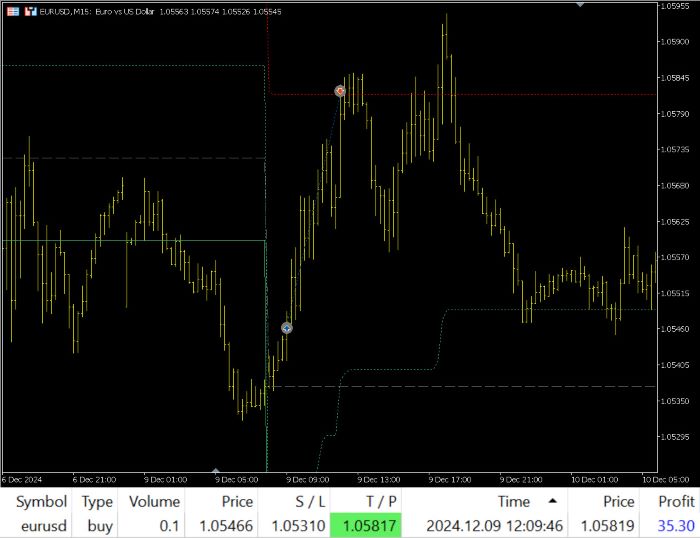Screen dimensions: 700x538
Task: Click the 1.05350 price scale label
Action: point(675,401)
